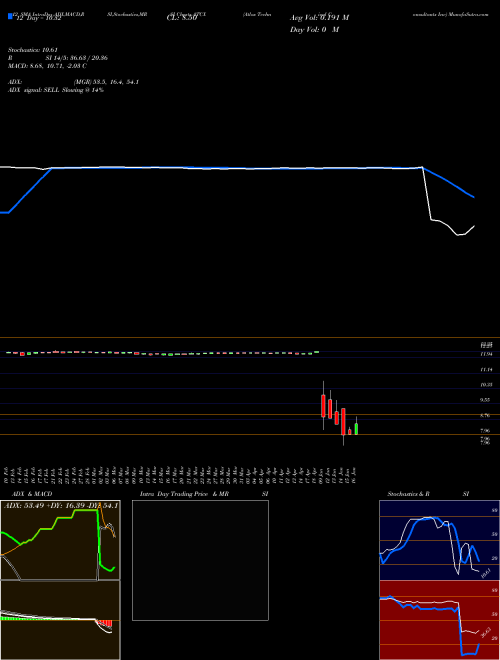
Task: Click the 'Avg Vol: 0.191 M' readout
Action: click(319, 18)
